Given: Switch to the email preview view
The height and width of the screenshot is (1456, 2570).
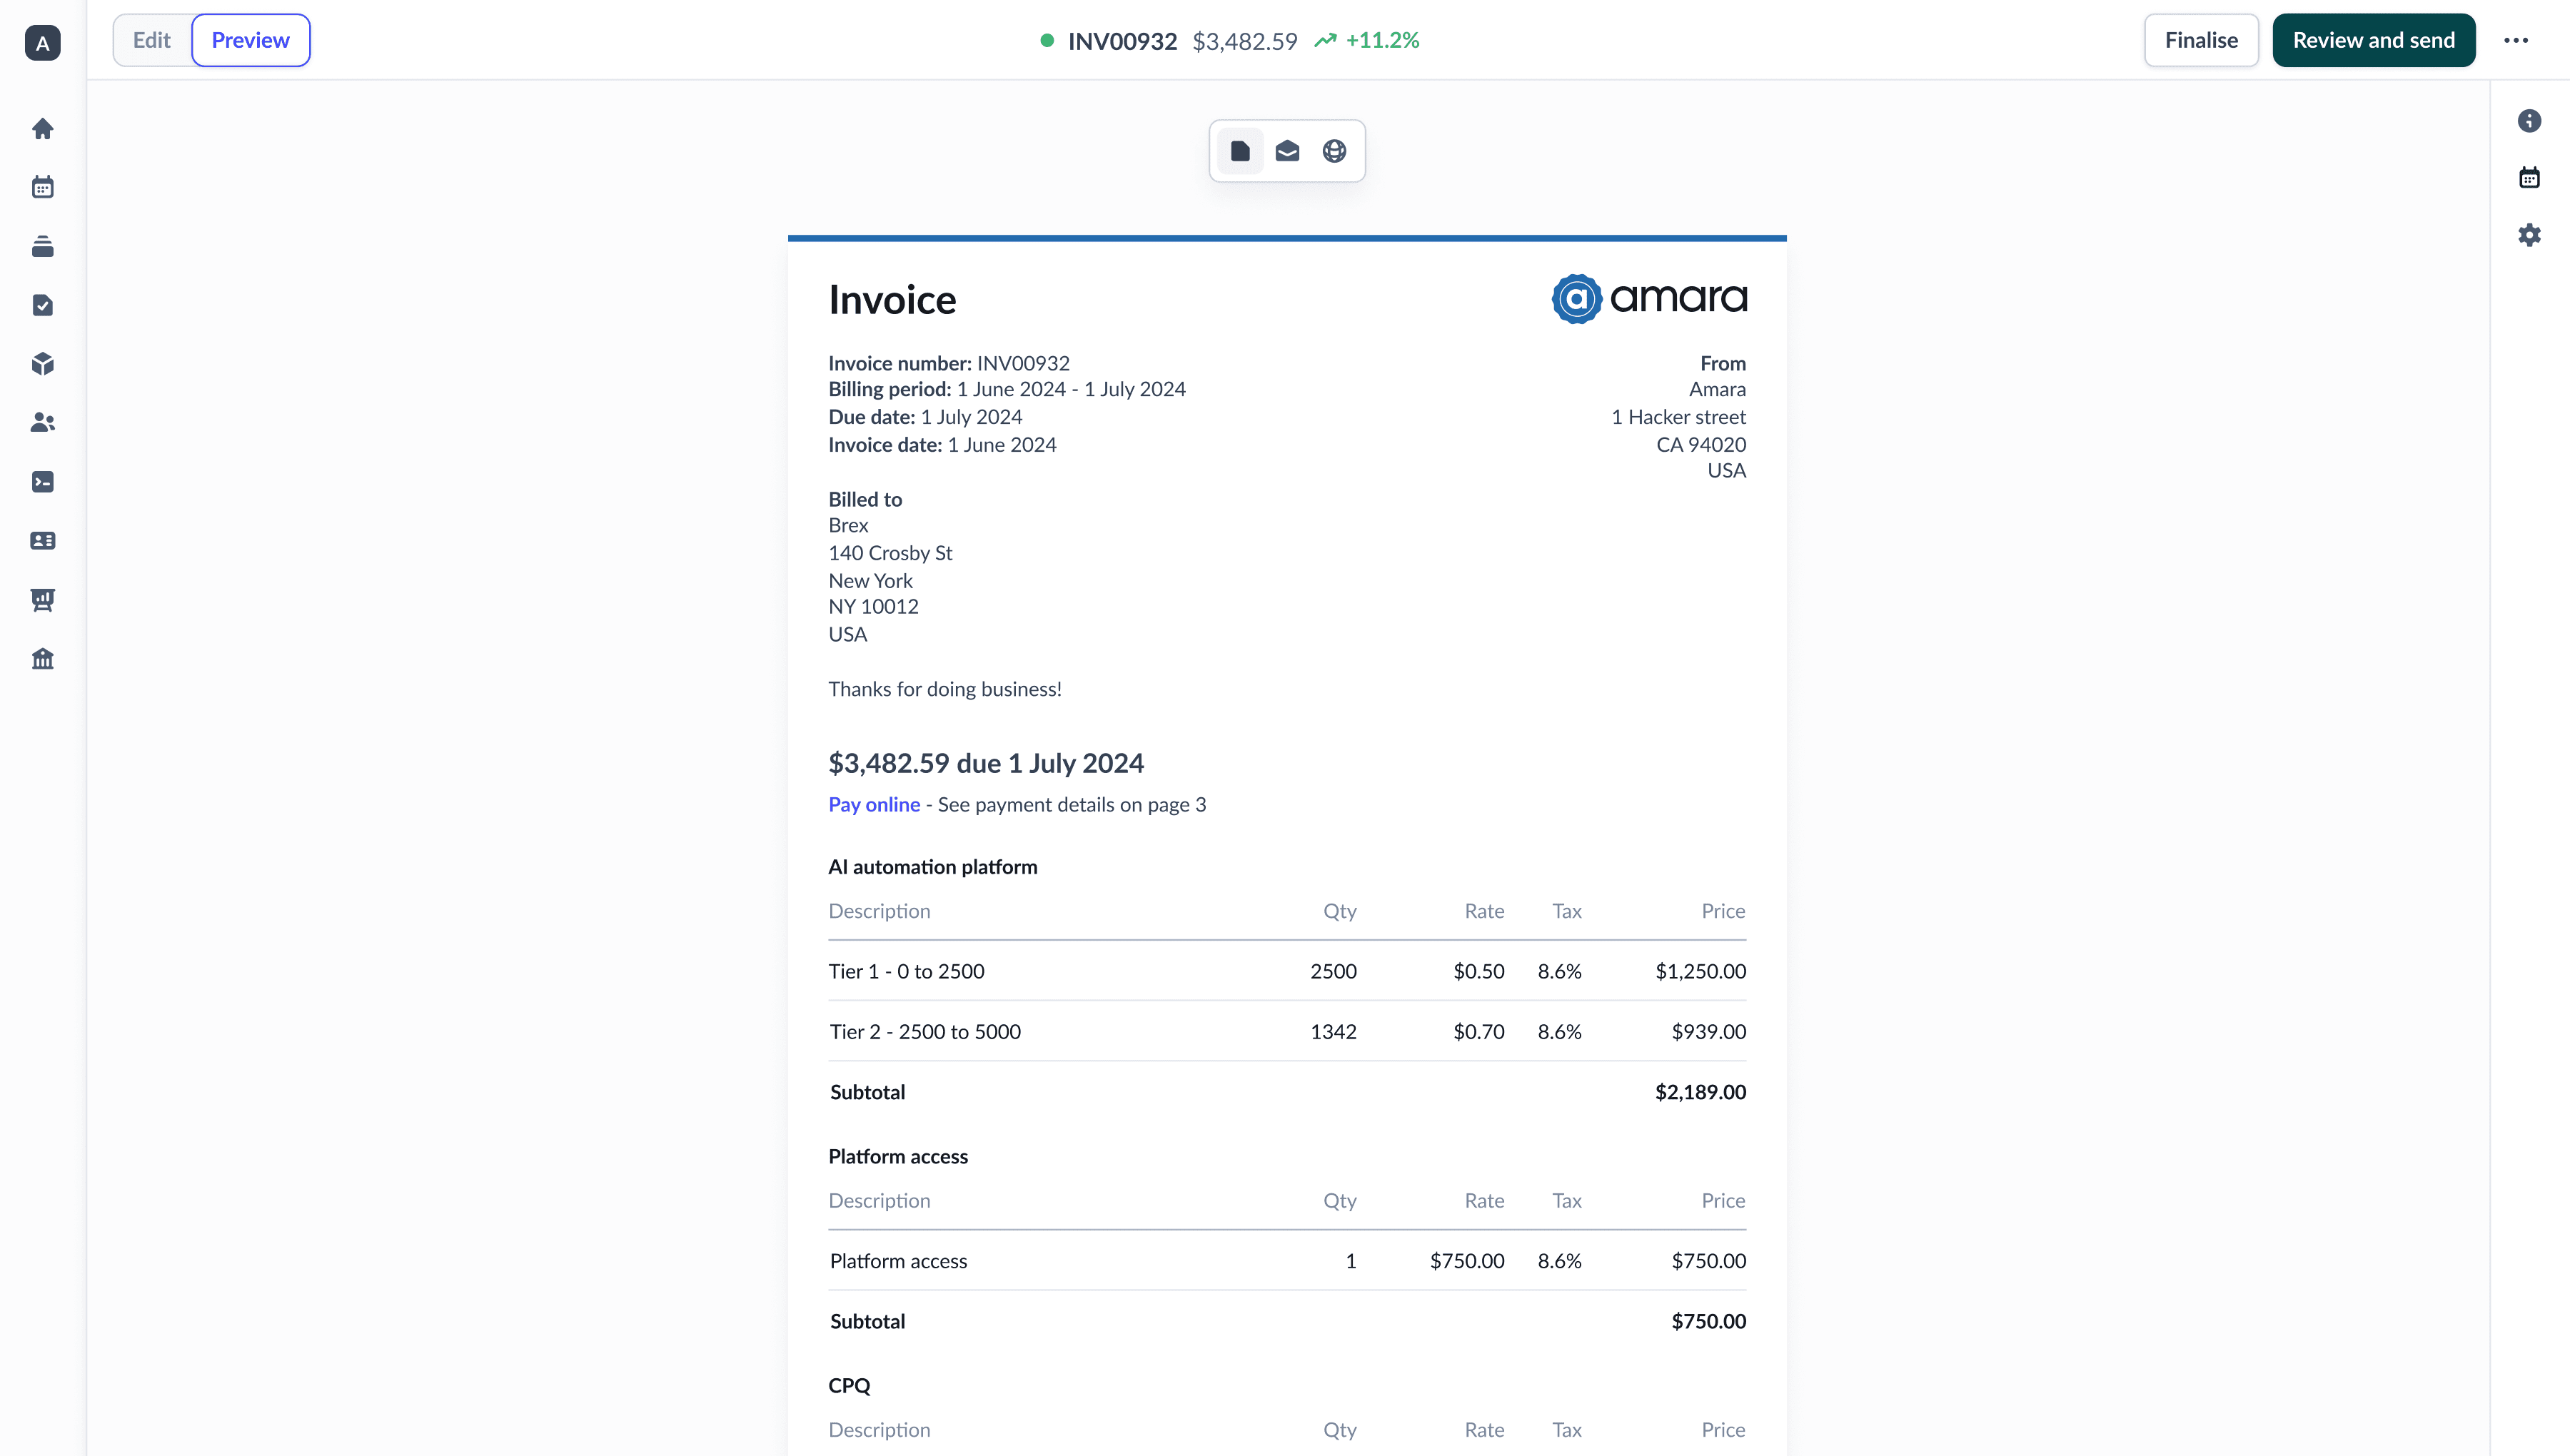Looking at the screenshot, I should (x=1287, y=151).
